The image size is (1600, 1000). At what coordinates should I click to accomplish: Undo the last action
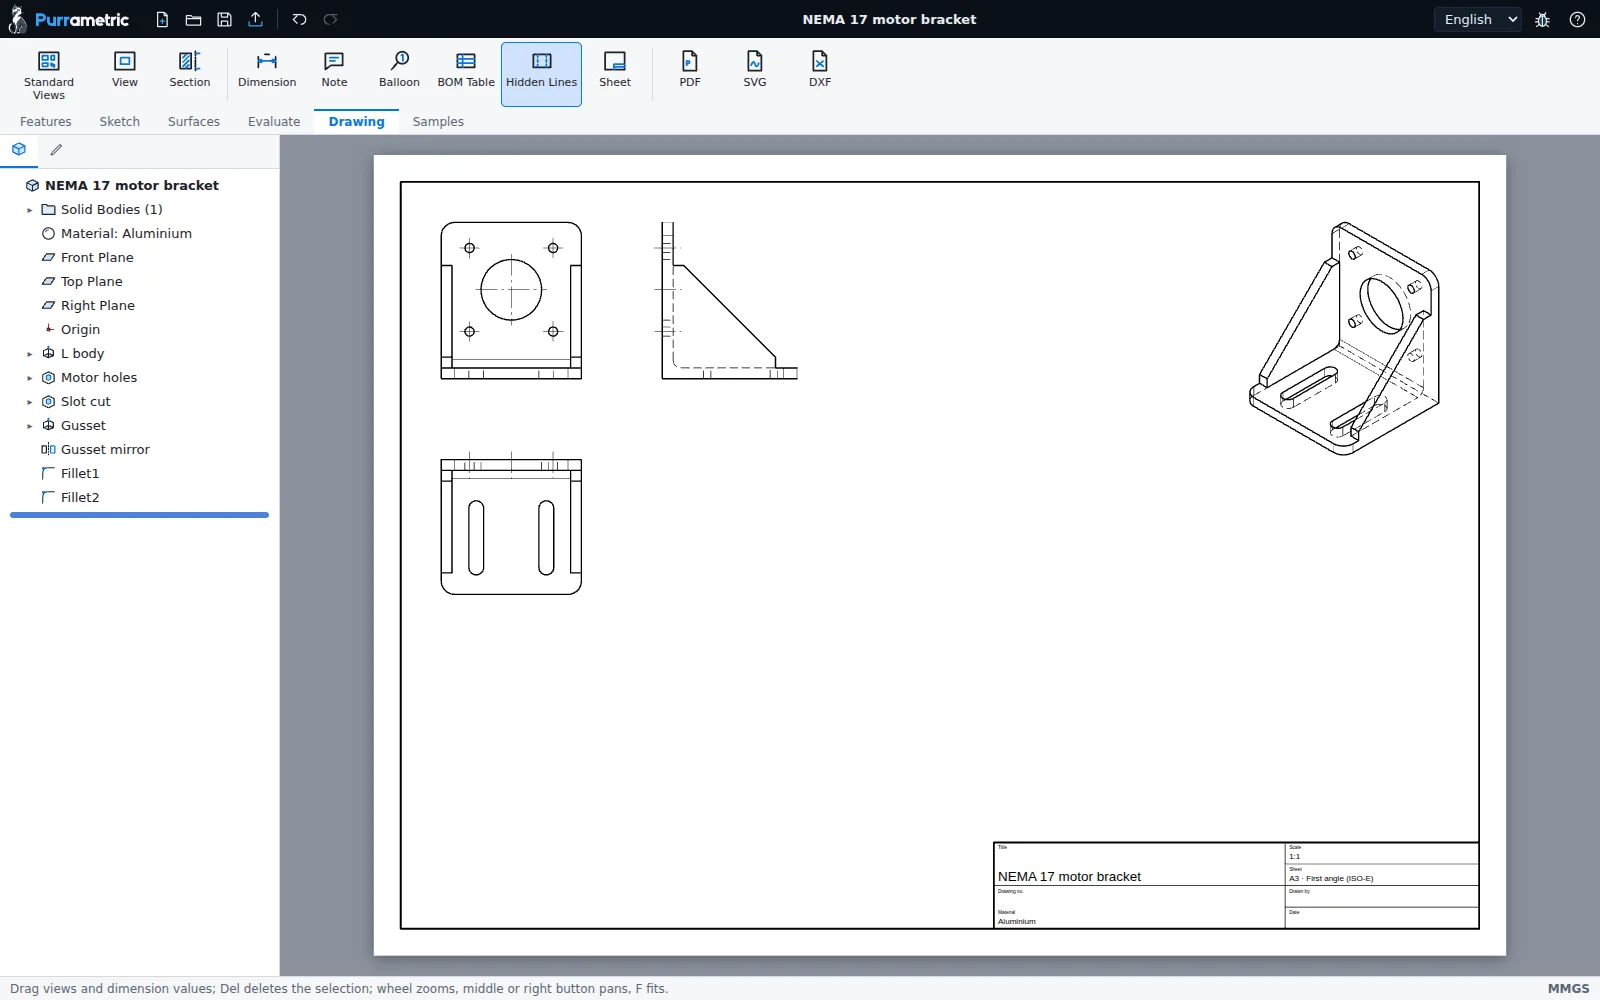299,19
